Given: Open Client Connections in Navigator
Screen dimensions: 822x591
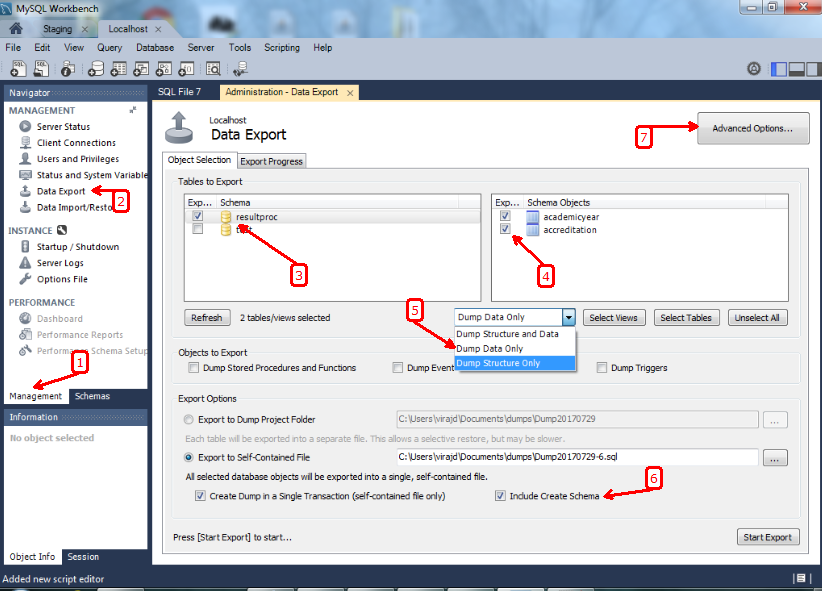Looking at the screenshot, I should [76, 143].
